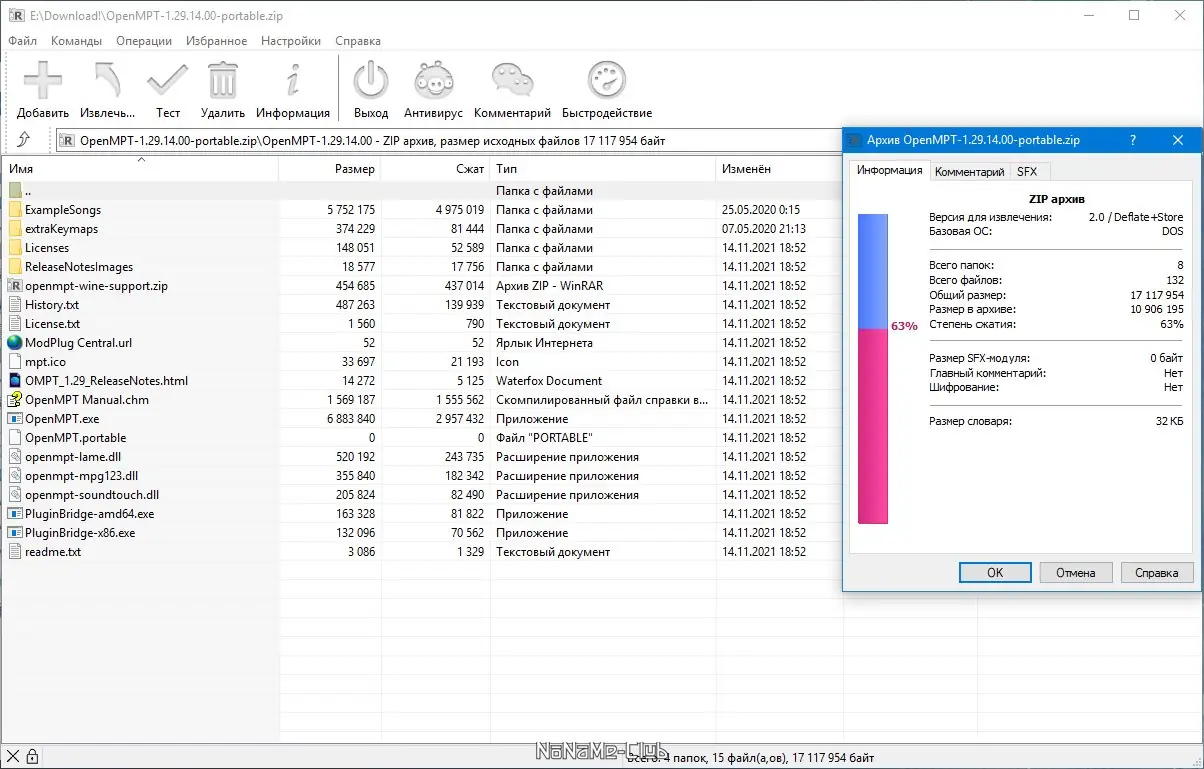Select the Информация tab in dialog
The height and width of the screenshot is (769, 1204).
889,170
